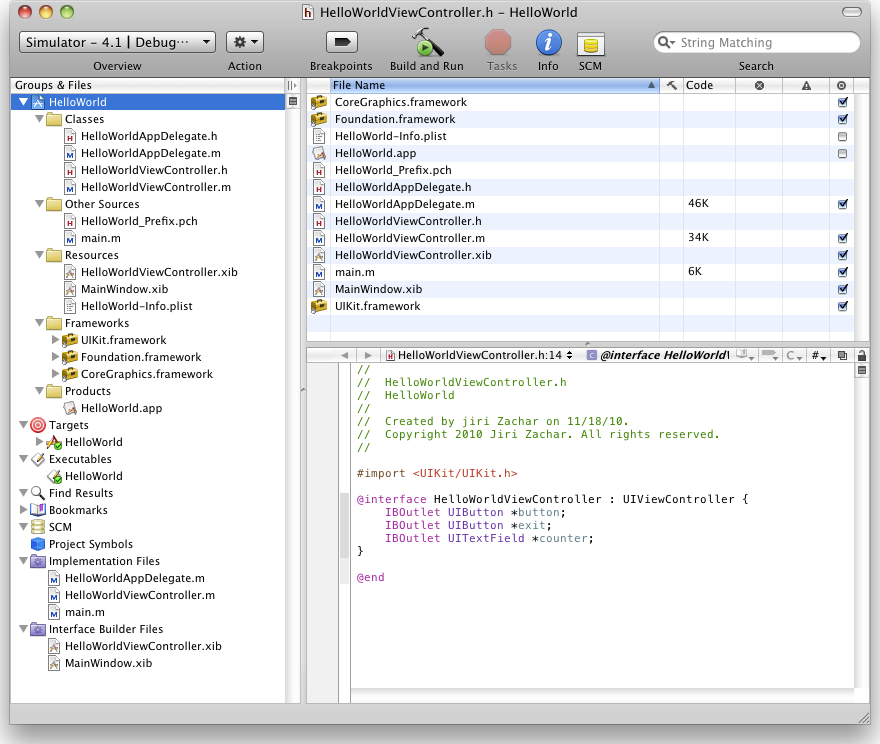Uncheck target box for main.m row
880x744 pixels.
point(842,272)
